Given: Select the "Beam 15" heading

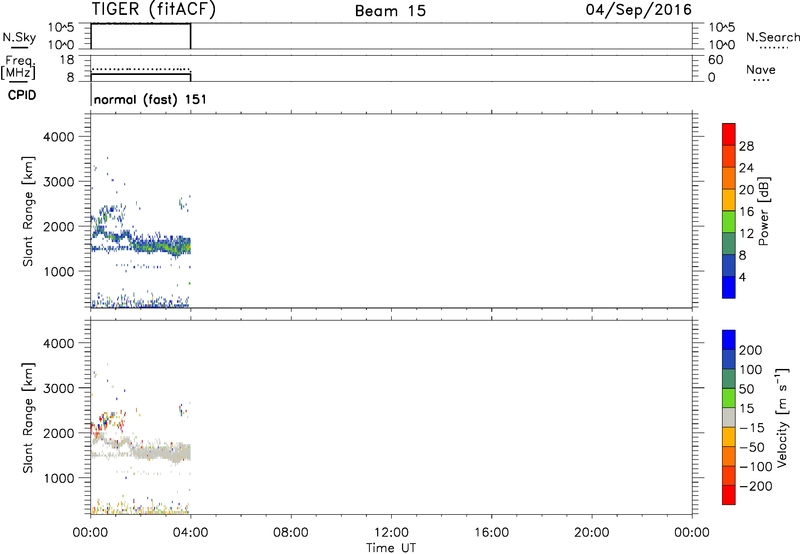Looking at the screenshot, I should pos(390,11).
